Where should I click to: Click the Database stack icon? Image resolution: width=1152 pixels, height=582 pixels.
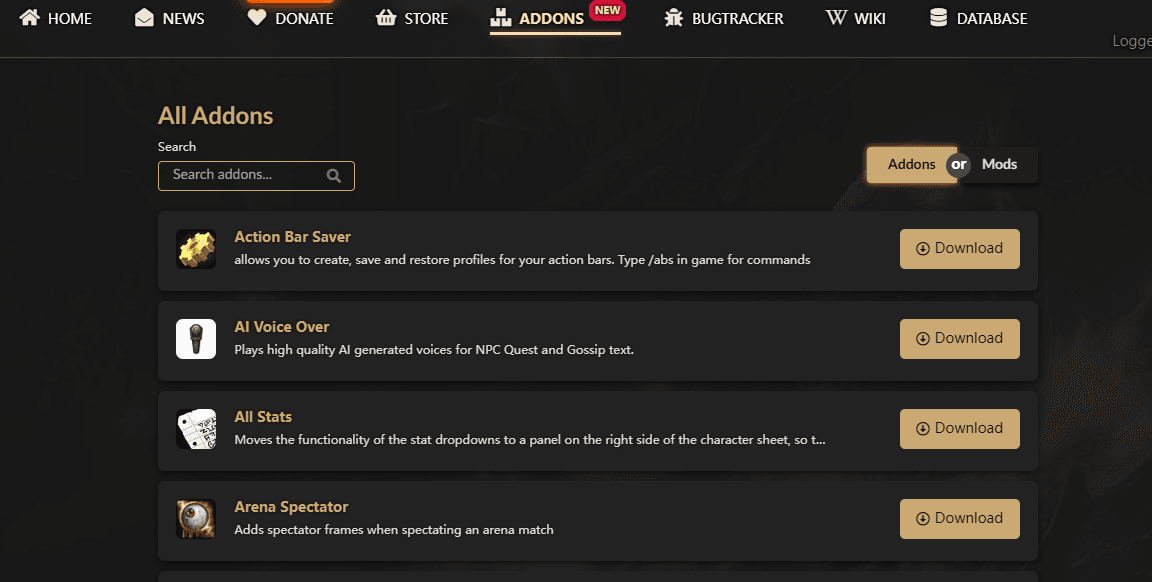938,18
